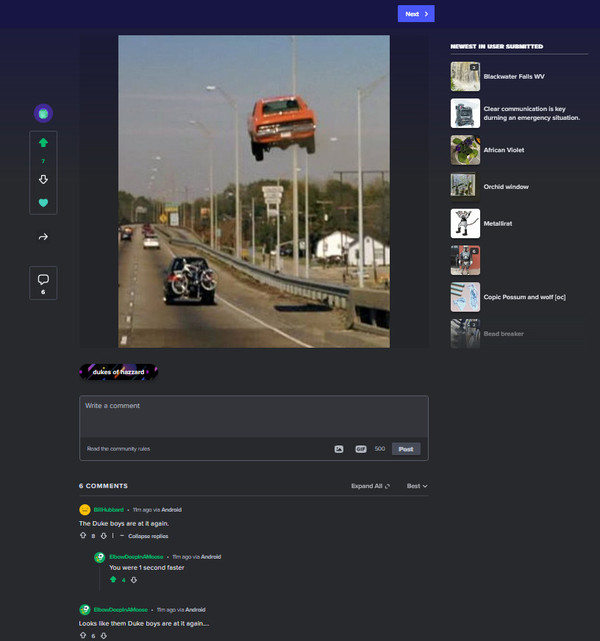Open the Copic Possum and wolf thumbnail
This screenshot has width=600, height=641.
coord(465,297)
